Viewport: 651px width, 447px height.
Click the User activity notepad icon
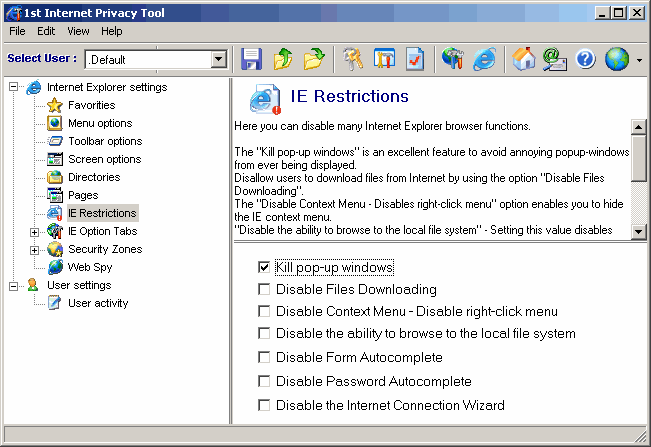click(55, 303)
